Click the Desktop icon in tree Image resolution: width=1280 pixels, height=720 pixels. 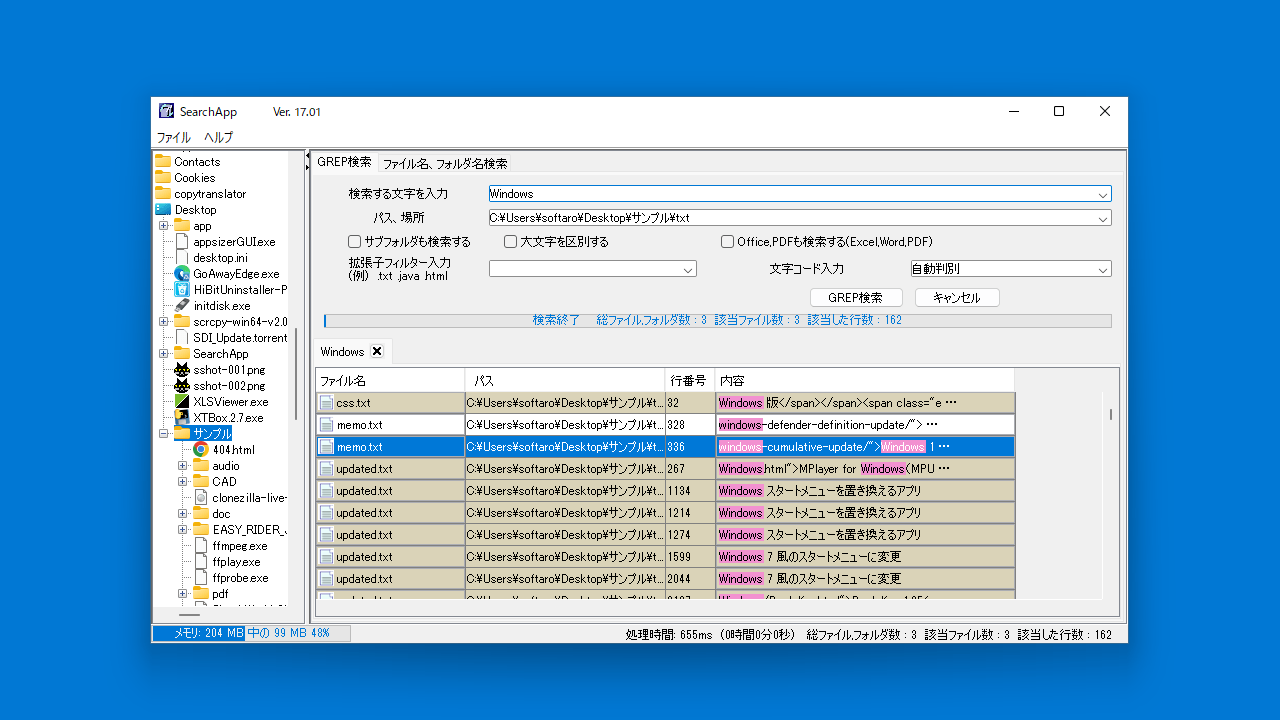coord(163,209)
